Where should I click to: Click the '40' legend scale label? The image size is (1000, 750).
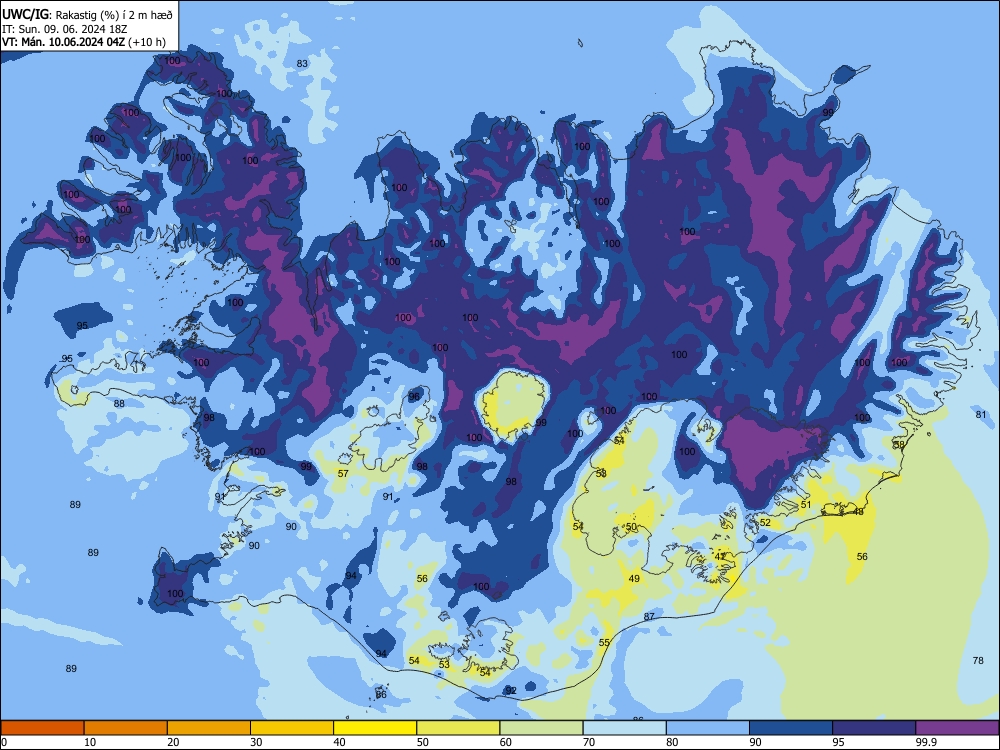click(339, 742)
